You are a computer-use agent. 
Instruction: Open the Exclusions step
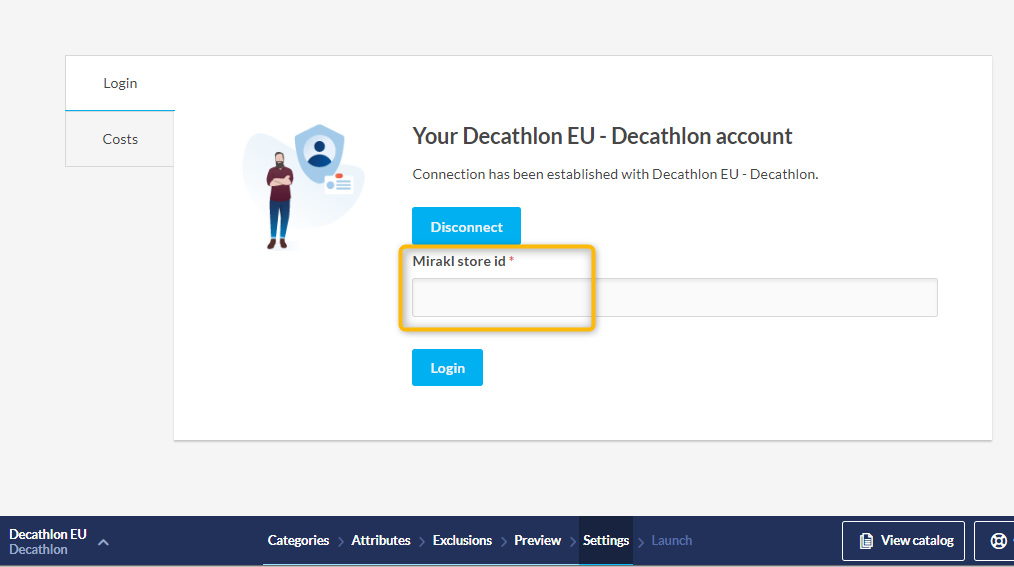point(462,540)
